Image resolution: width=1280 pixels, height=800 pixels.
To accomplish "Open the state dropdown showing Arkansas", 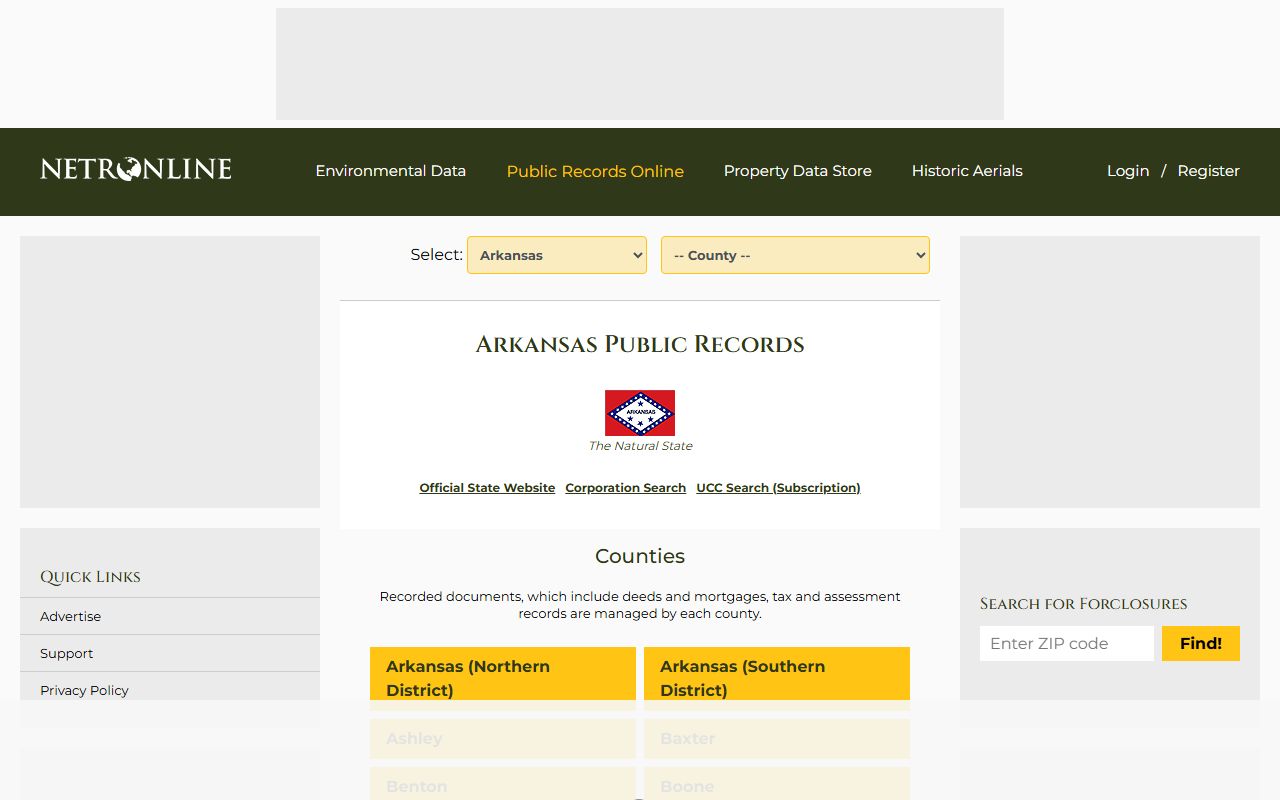I will pos(557,255).
